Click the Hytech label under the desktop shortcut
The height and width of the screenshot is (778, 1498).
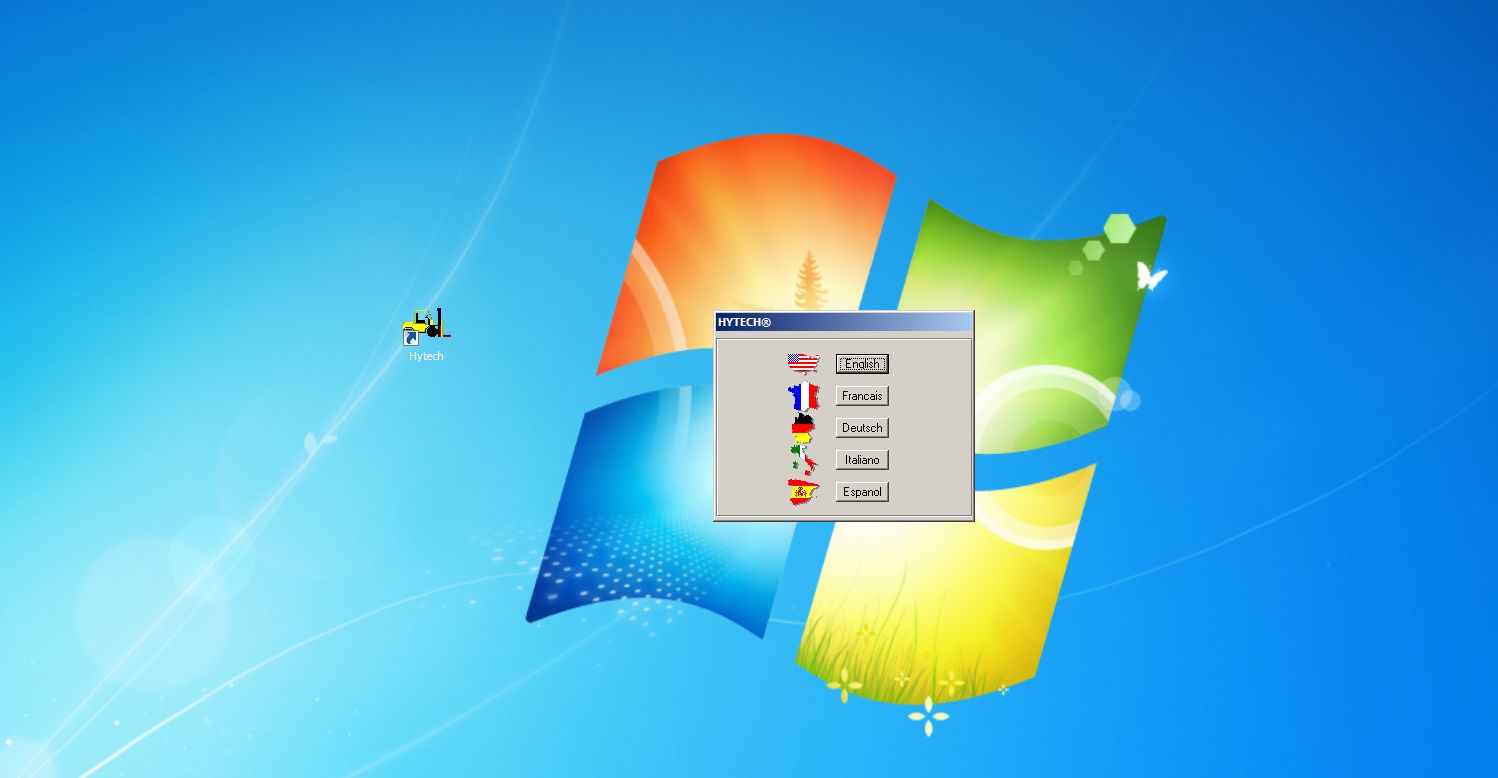pyautogui.click(x=426, y=356)
